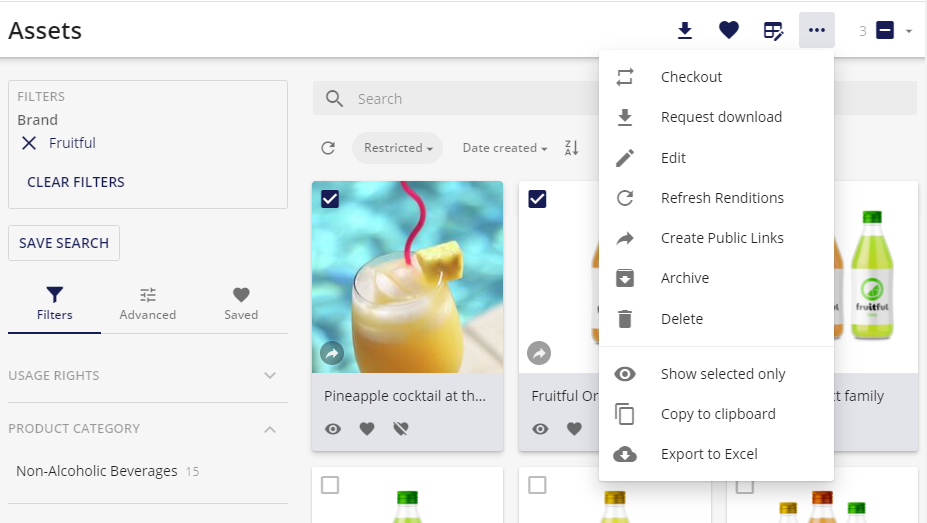Click share badge on Pineapple cocktail image
This screenshot has height=523, width=927.
pyautogui.click(x=332, y=353)
